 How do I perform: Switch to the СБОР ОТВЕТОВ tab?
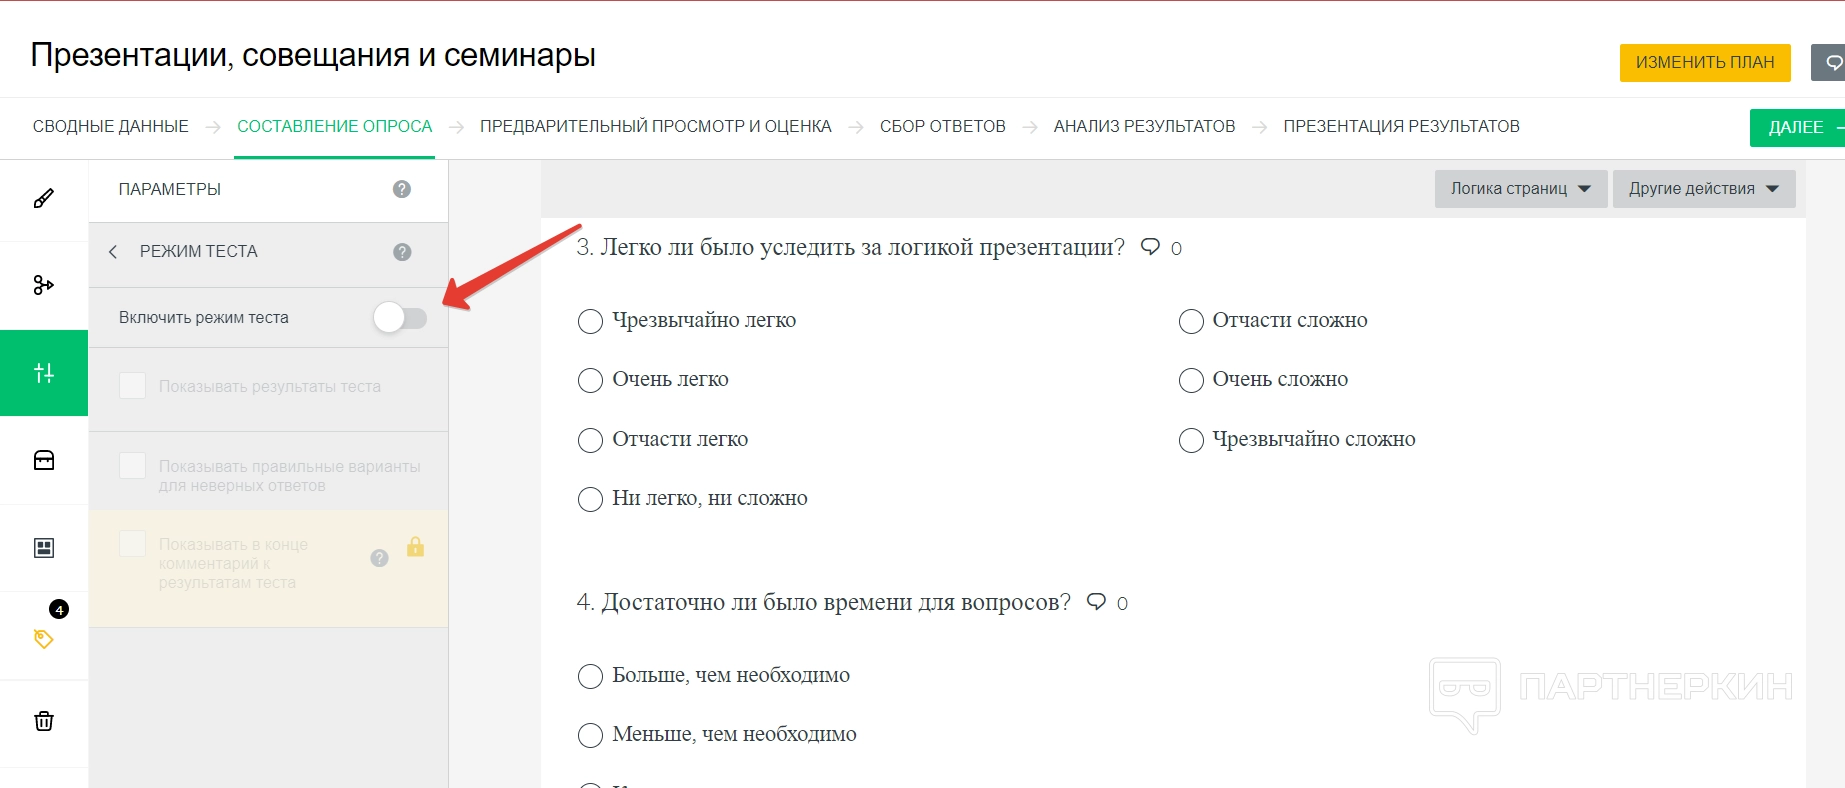(942, 127)
